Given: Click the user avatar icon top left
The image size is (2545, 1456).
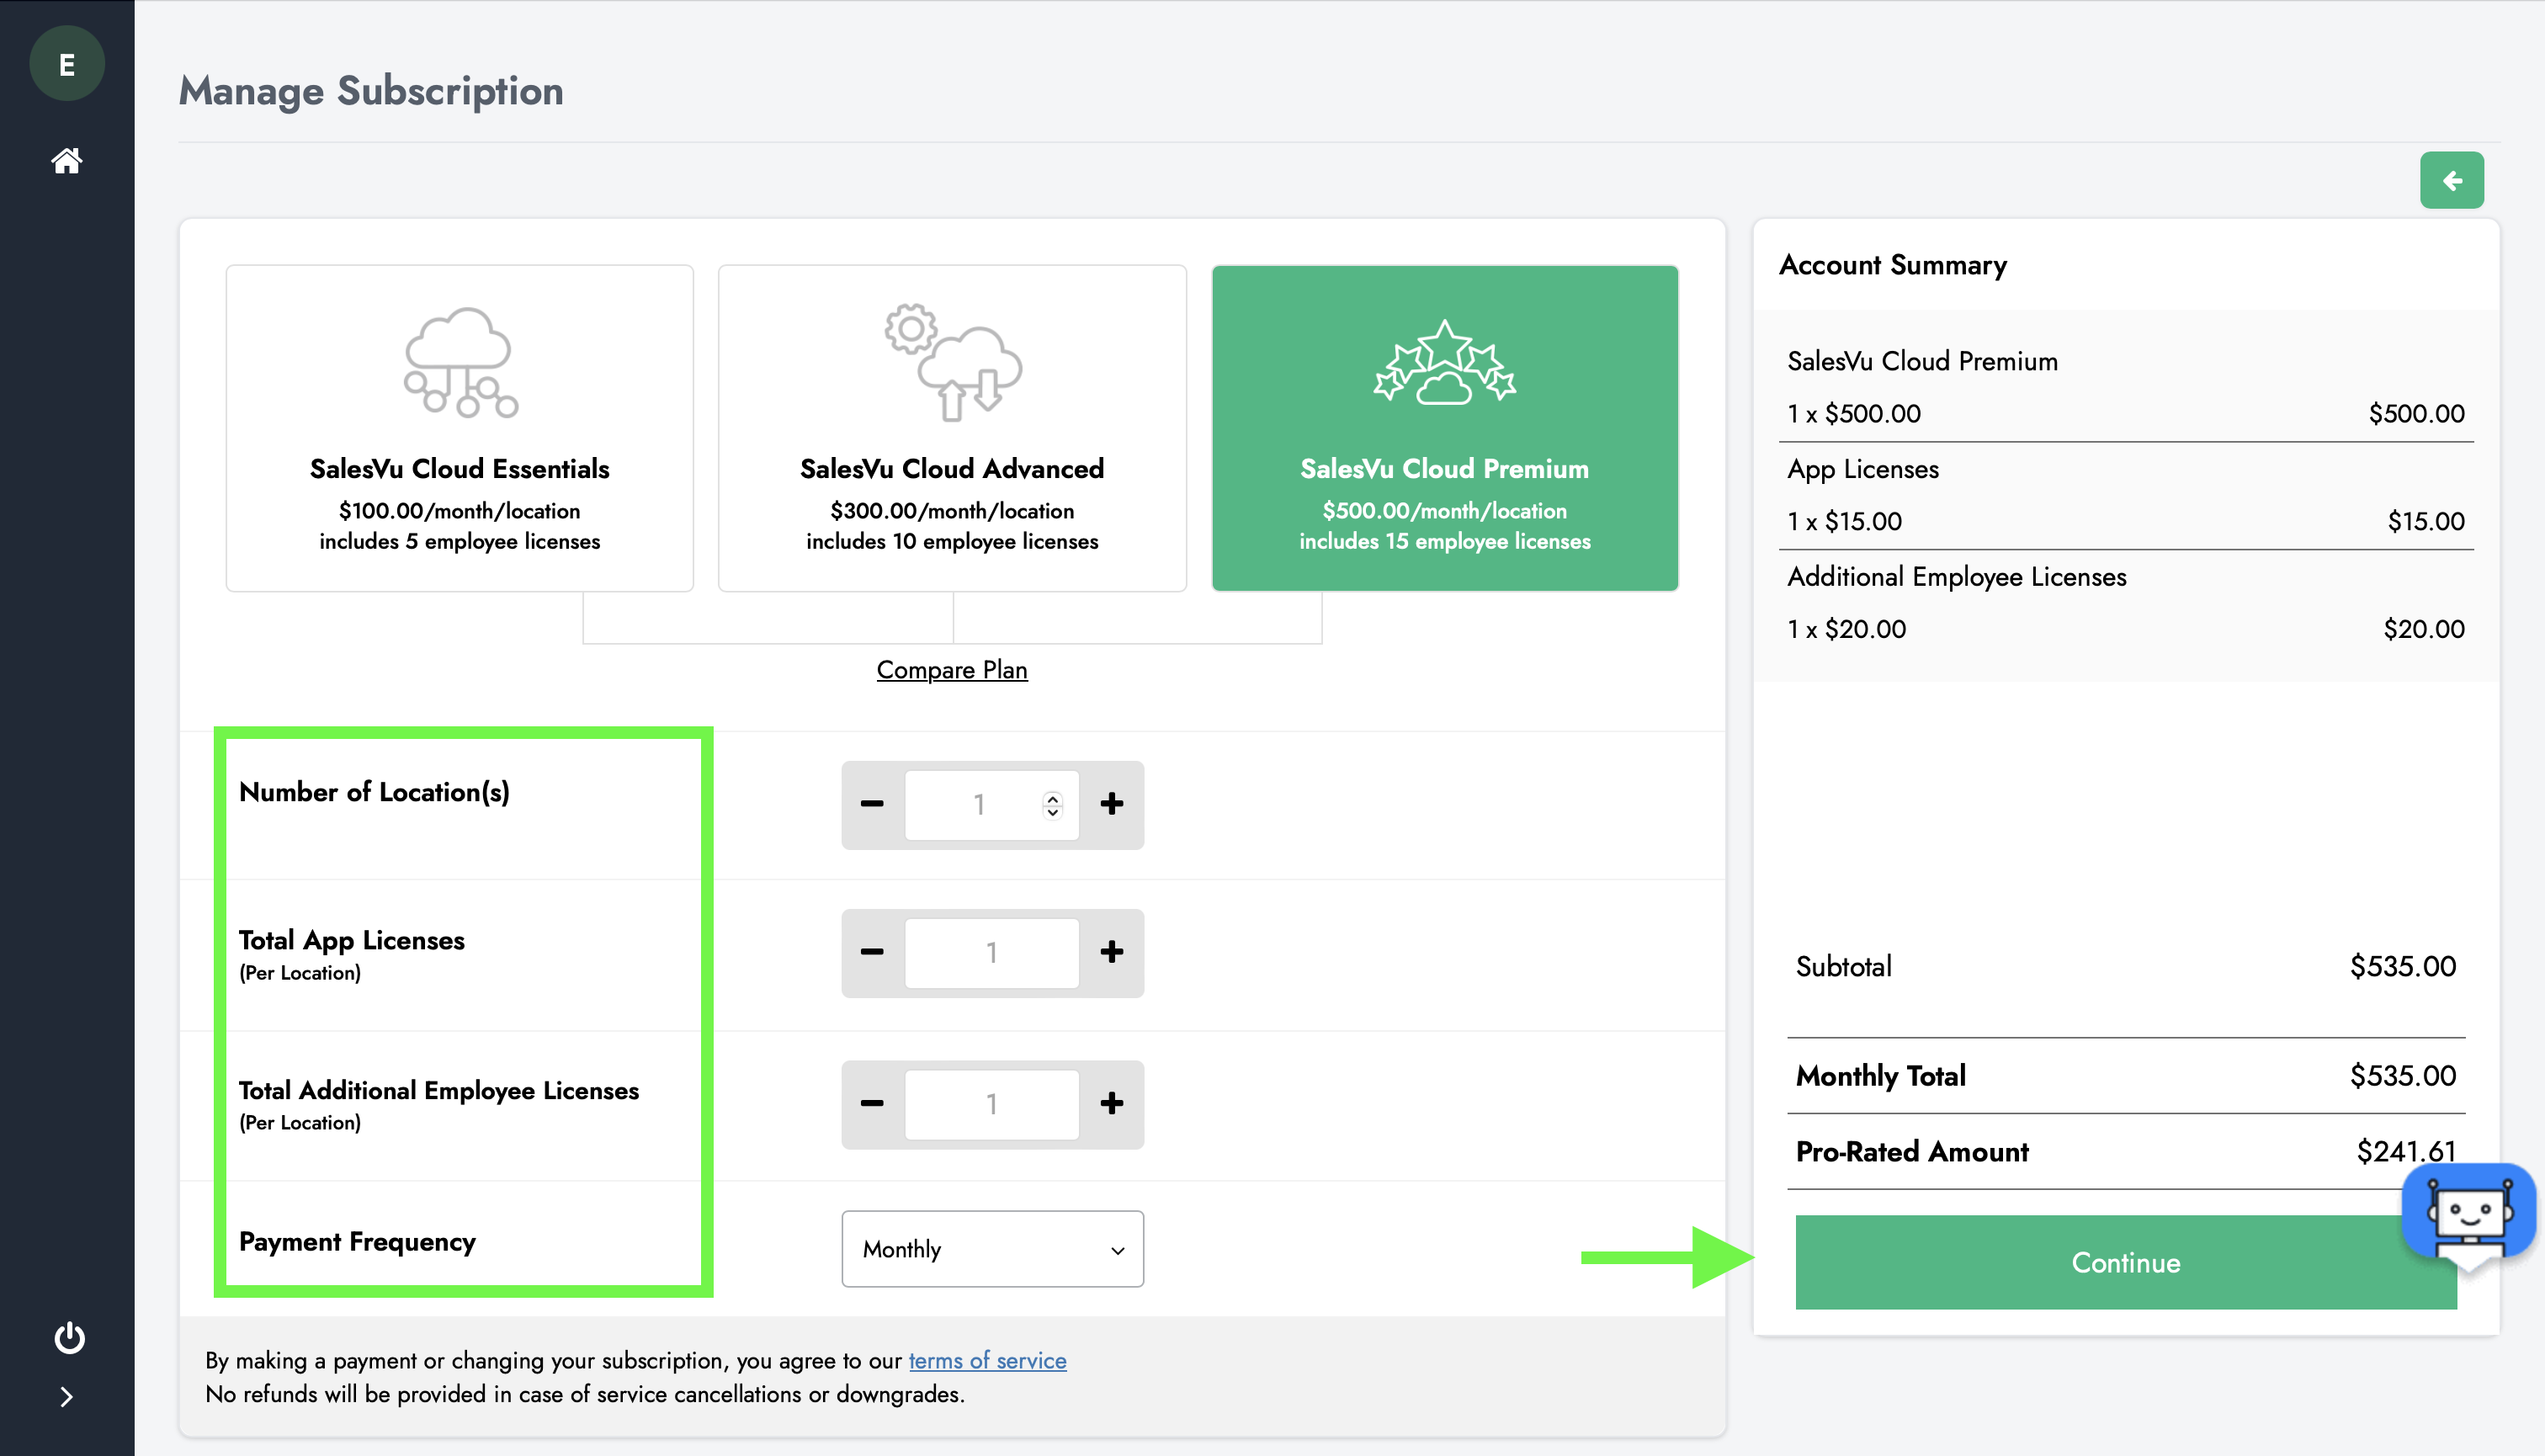Looking at the screenshot, I should point(66,65).
